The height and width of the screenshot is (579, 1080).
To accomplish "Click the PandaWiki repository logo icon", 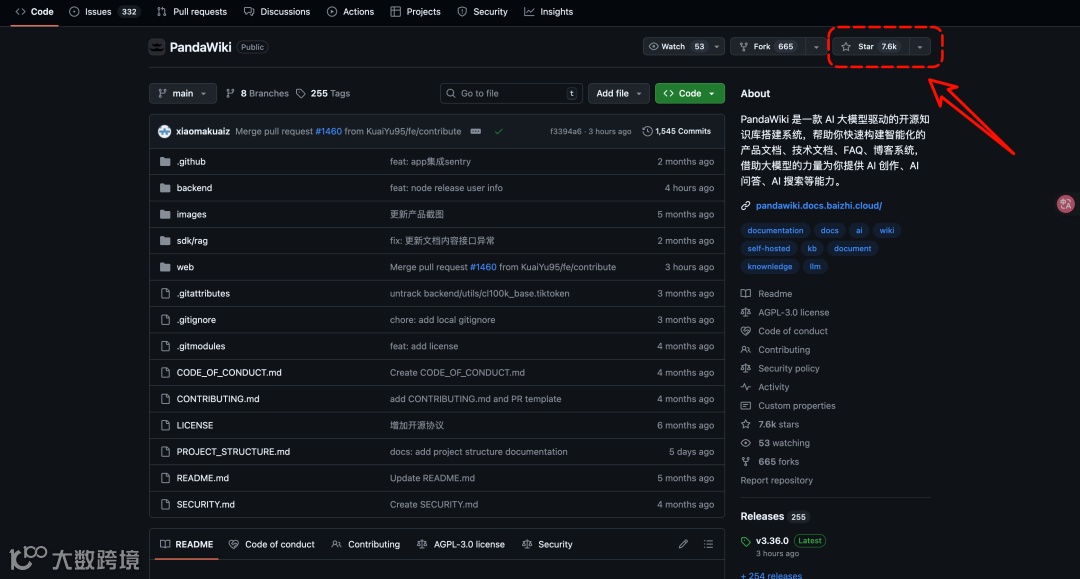I will pos(157,47).
